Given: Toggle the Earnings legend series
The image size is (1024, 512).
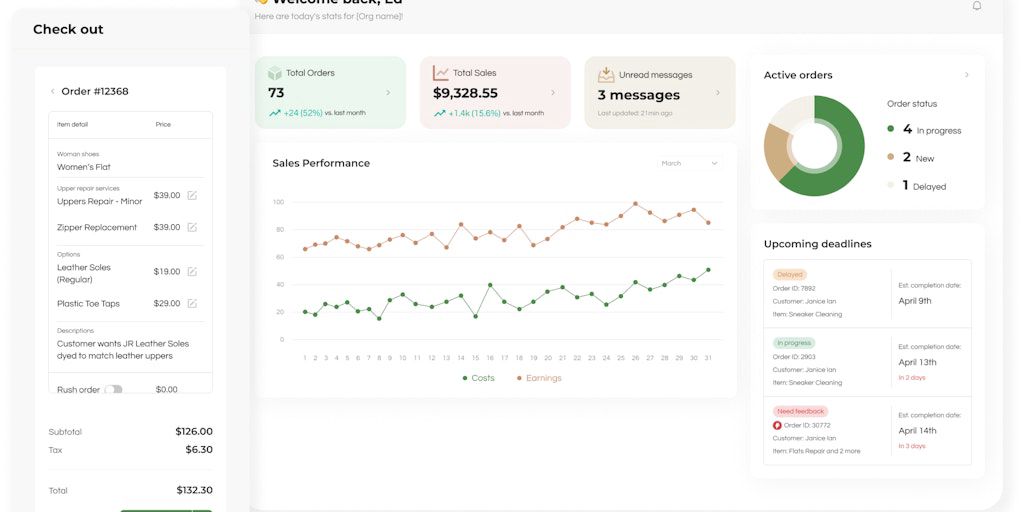Looking at the screenshot, I should click(538, 378).
